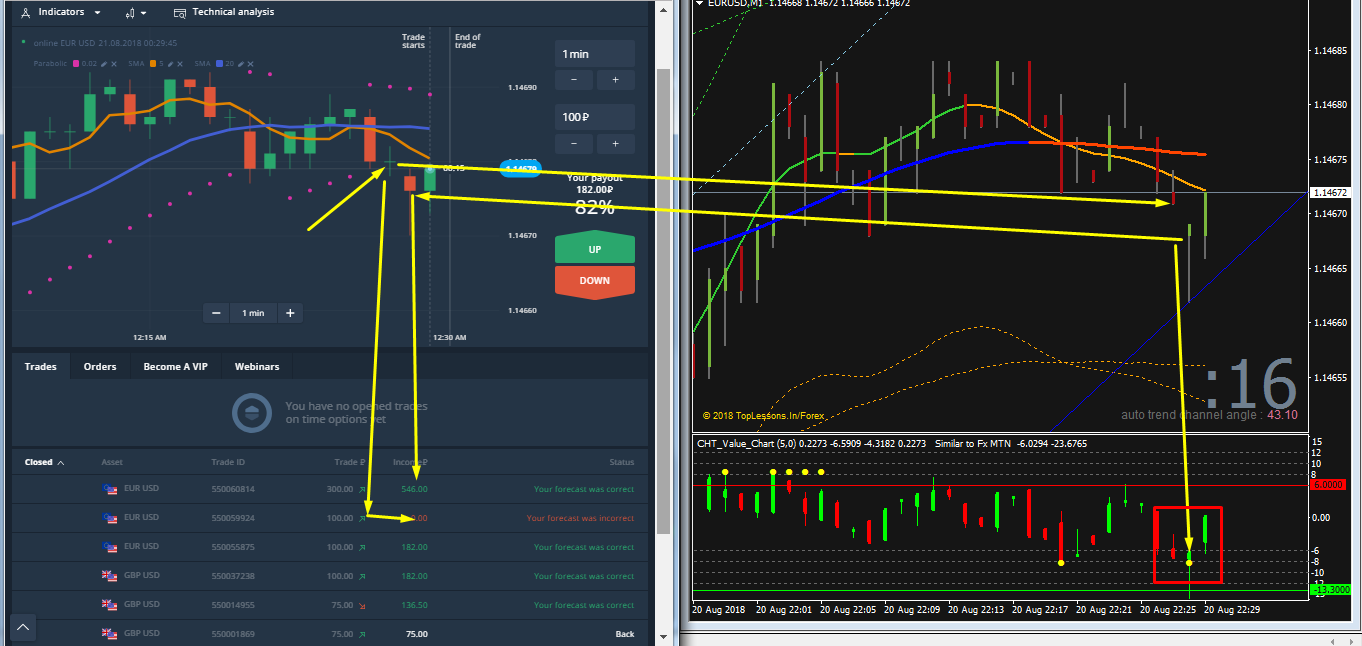This screenshot has width=1362, height=646.
Task: Zoom in chart timeframe with plus
Action: pyautogui.click(x=290, y=313)
